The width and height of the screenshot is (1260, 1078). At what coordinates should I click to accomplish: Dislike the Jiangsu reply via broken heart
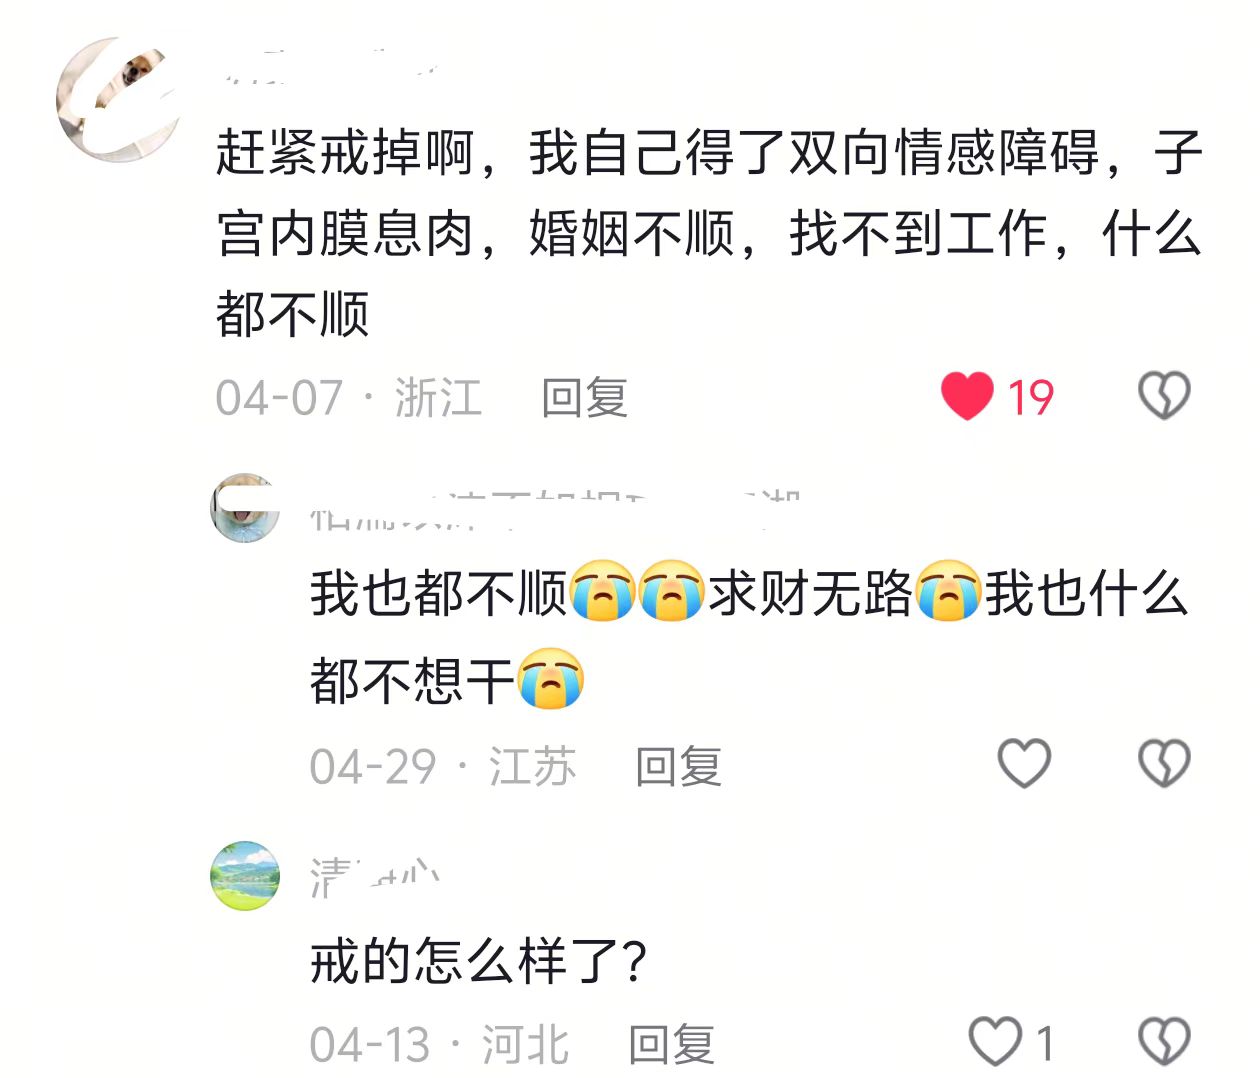(1164, 764)
